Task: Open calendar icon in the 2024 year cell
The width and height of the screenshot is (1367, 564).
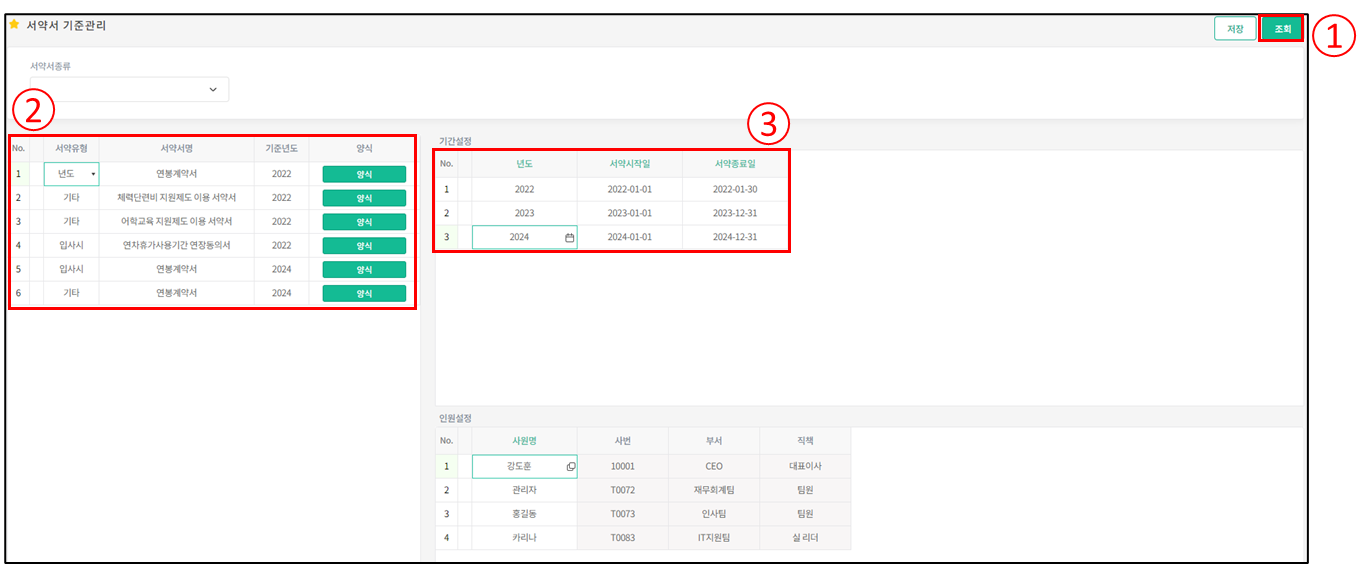Action: 569,238
